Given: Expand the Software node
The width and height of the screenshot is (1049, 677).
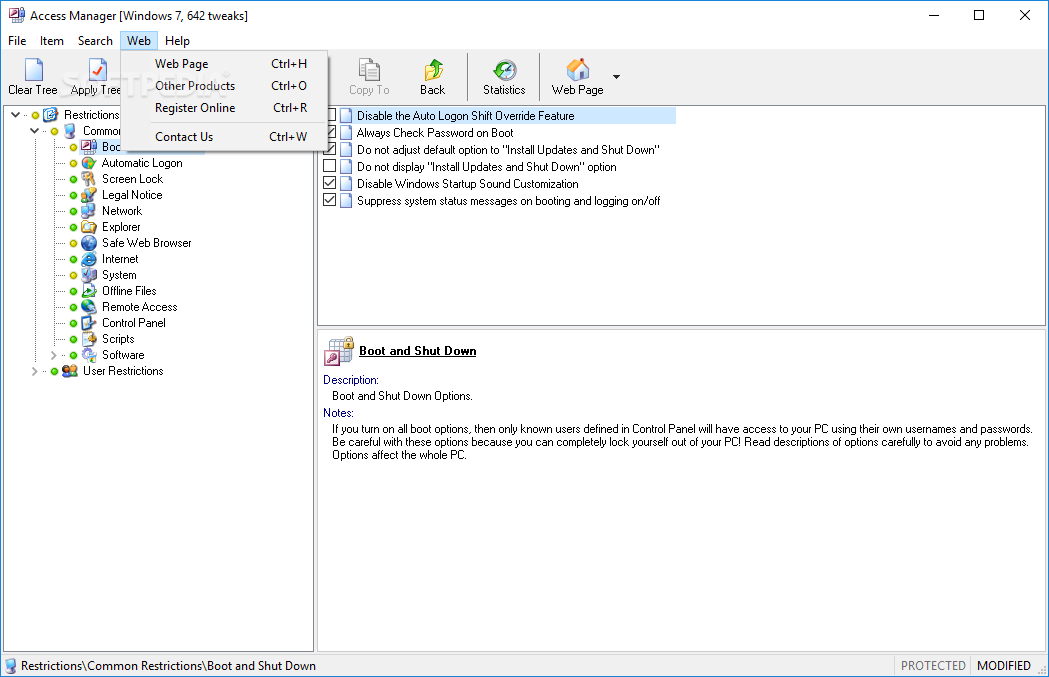Looking at the screenshot, I should coord(54,356).
